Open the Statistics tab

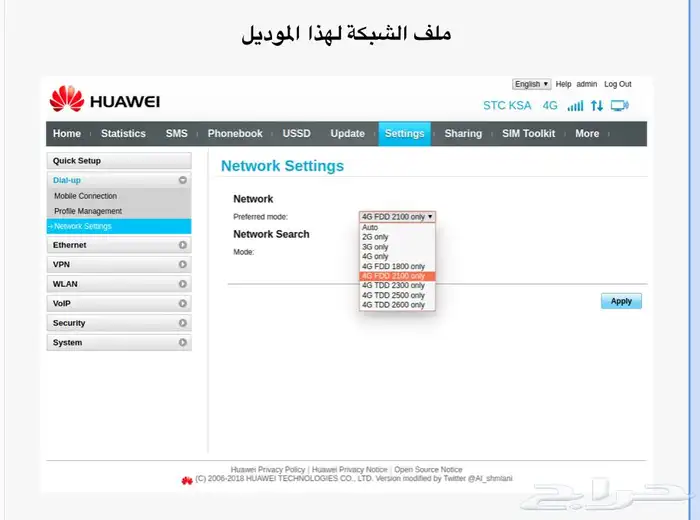[x=123, y=133]
